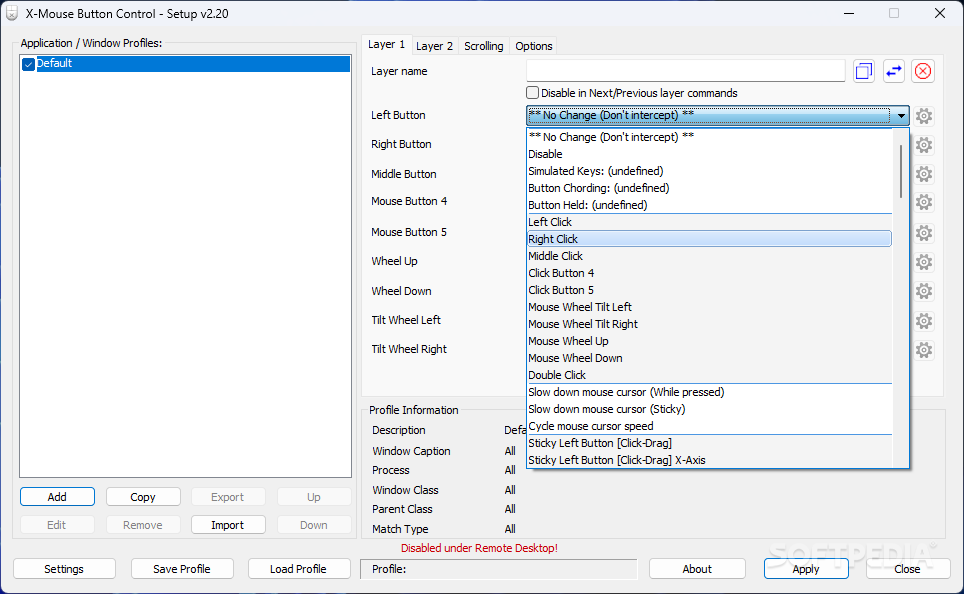
Task: Click the 'Disabled under Remote Desktop!' warning text
Action: pyautogui.click(x=480, y=548)
